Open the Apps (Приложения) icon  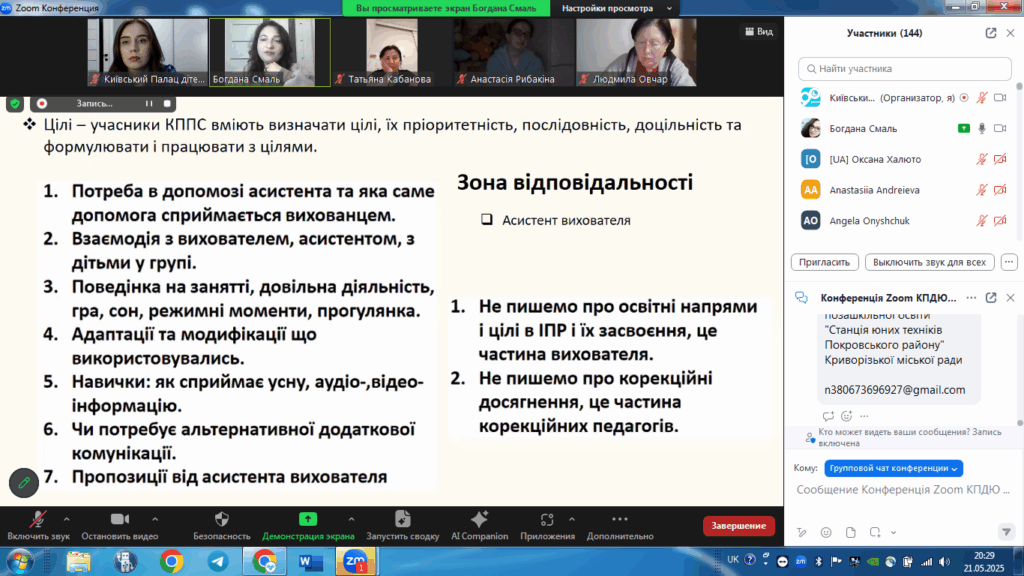[x=547, y=520]
